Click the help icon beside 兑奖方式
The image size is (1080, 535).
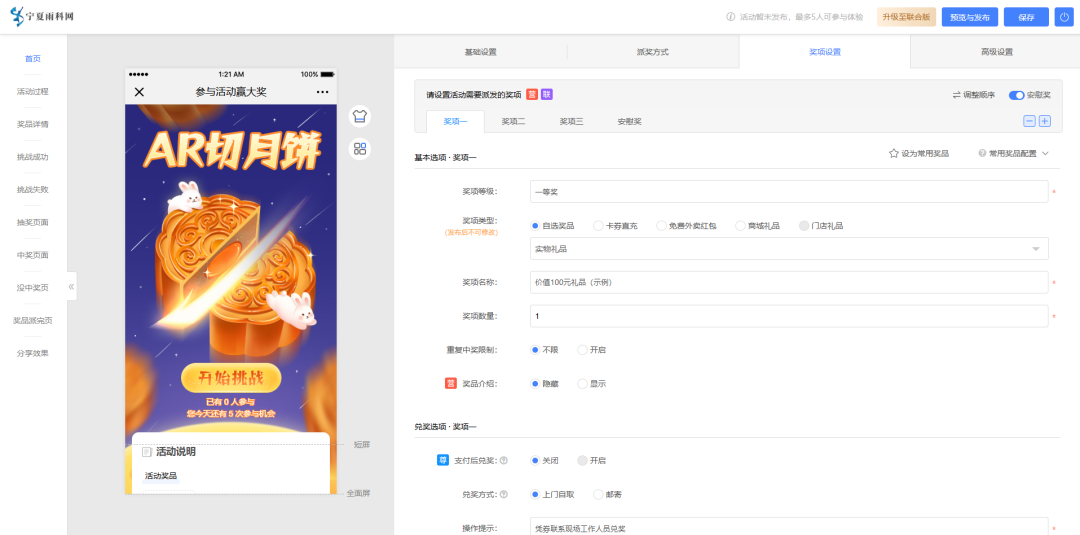point(503,494)
